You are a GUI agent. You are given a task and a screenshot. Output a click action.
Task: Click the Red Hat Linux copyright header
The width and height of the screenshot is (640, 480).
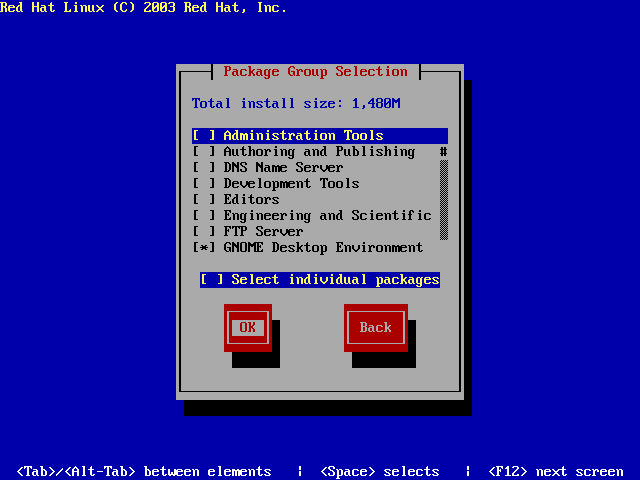point(143,7)
